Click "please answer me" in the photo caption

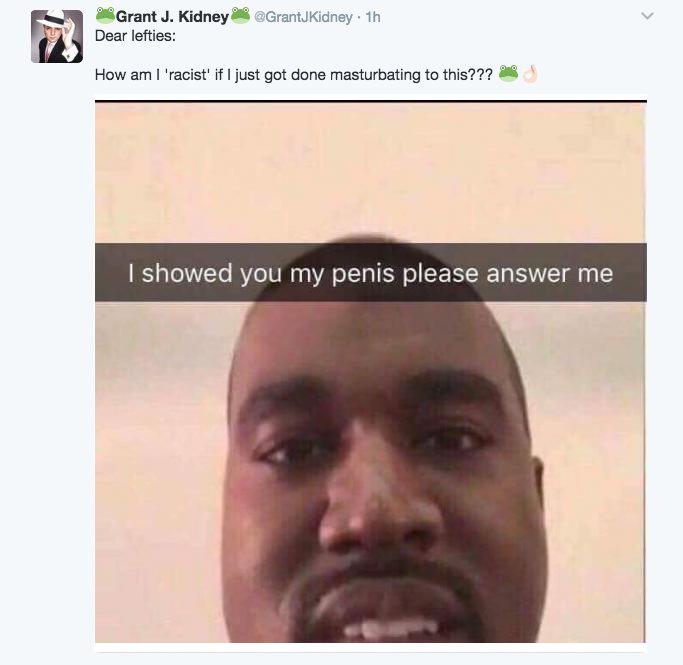[507, 274]
